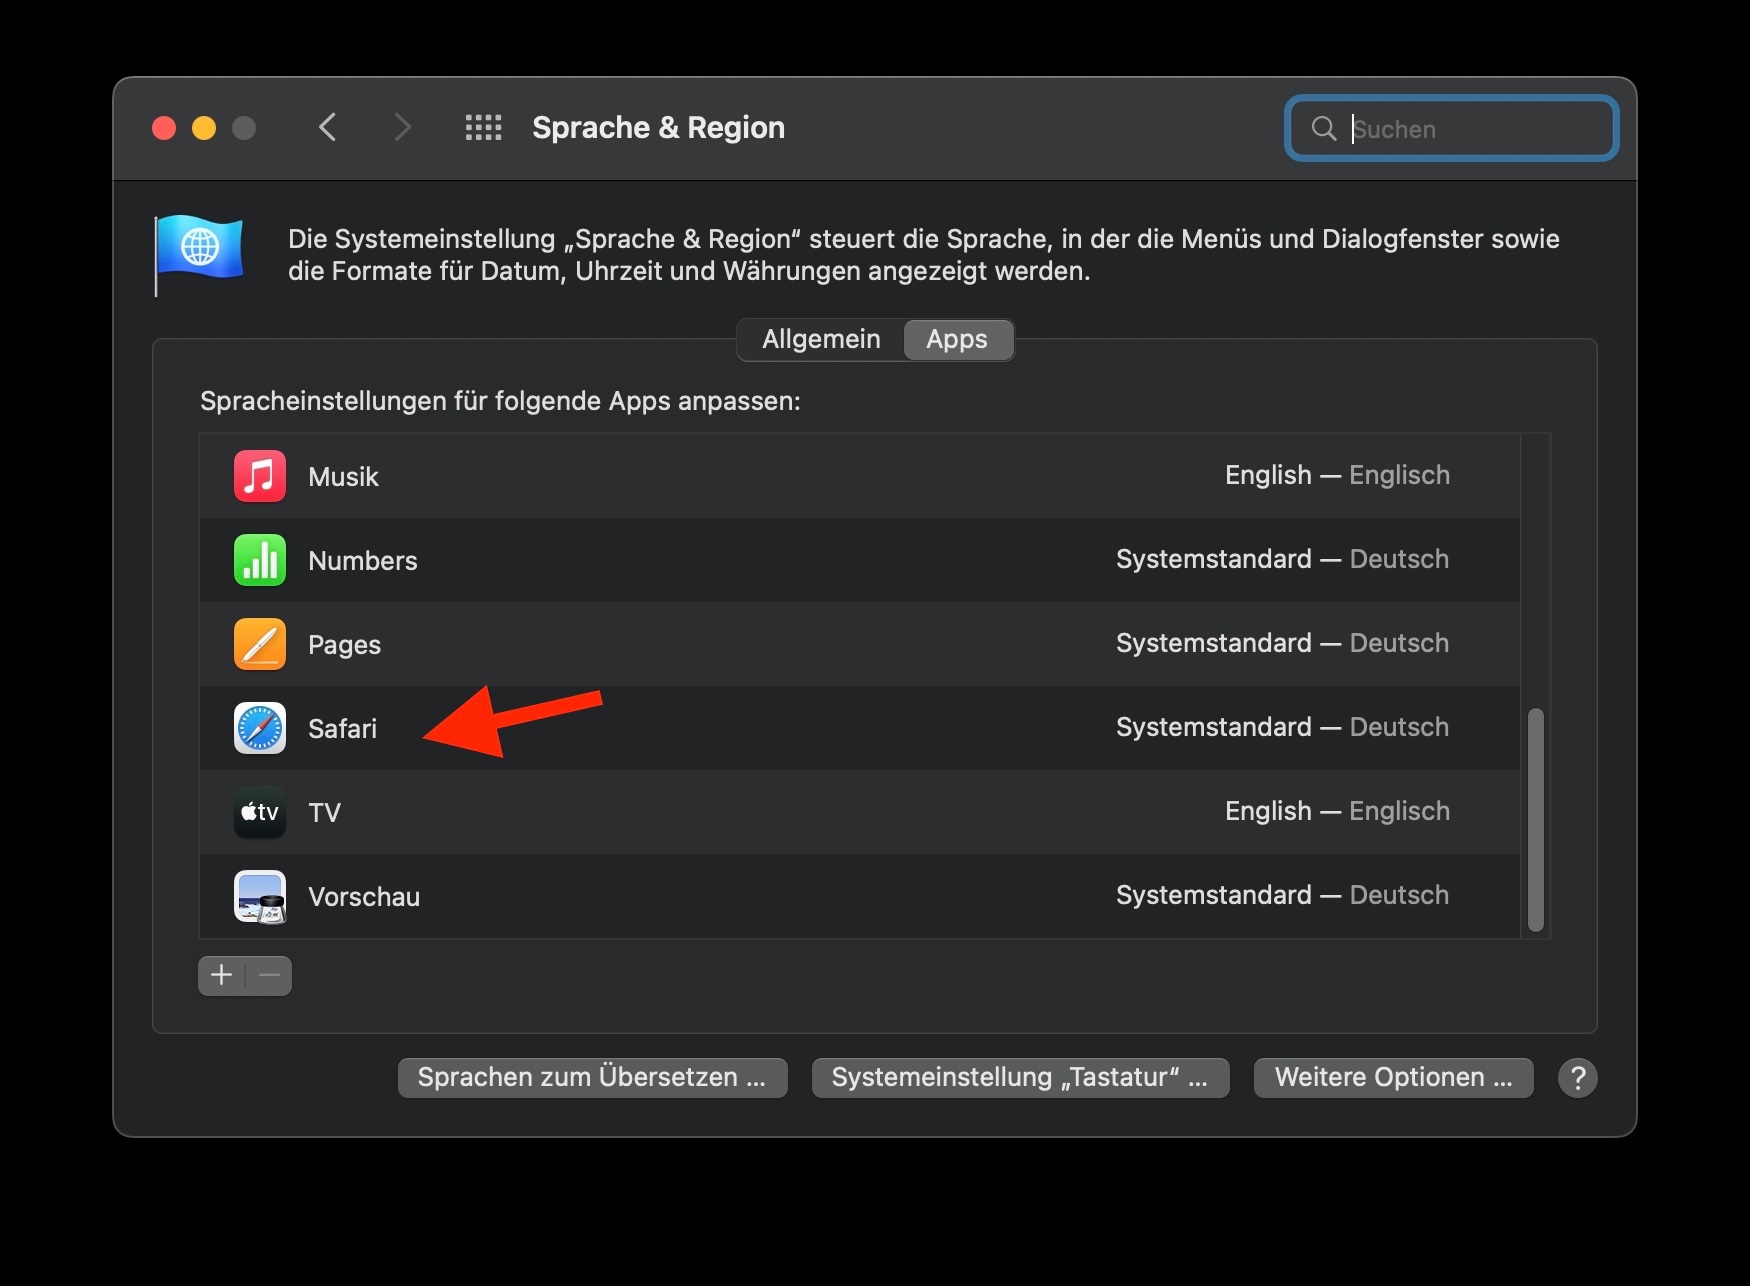Click Weitere Optionen button
Viewport: 1750px width, 1286px height.
1393,1078
